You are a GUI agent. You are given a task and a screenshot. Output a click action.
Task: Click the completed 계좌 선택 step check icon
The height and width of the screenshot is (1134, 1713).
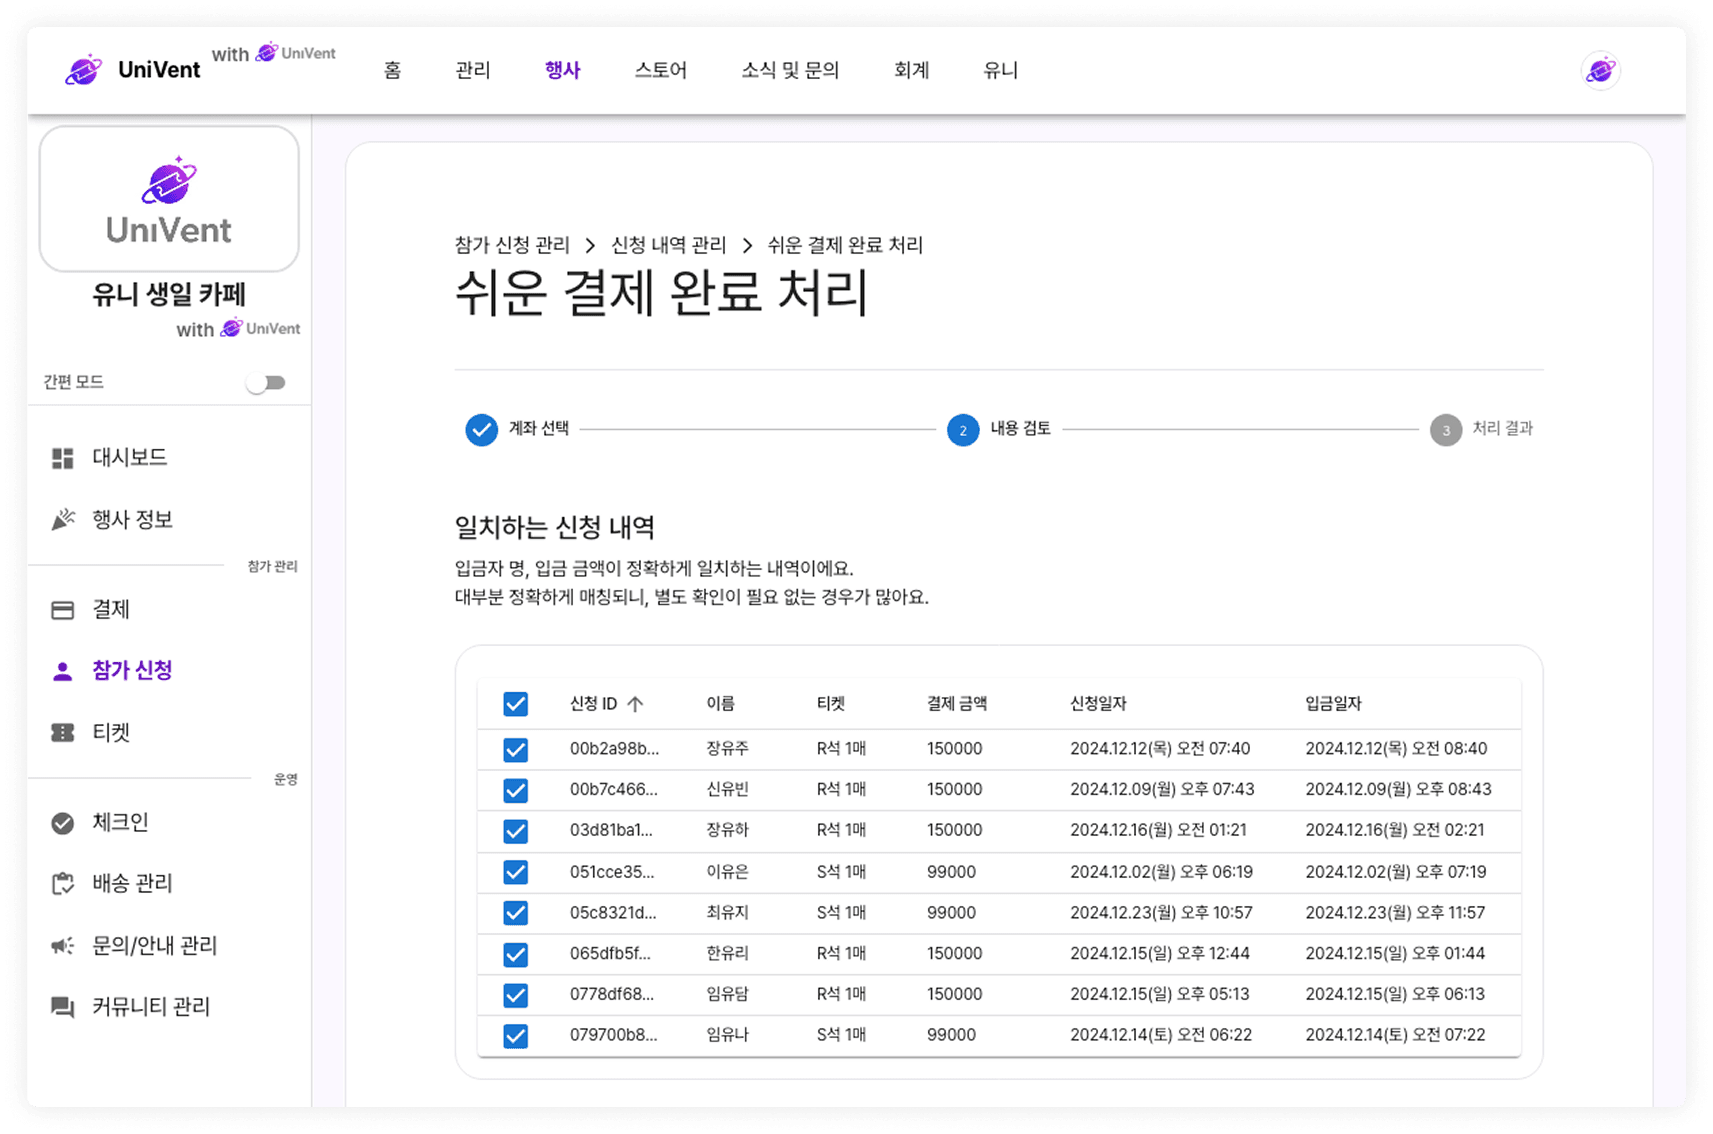[x=481, y=429]
